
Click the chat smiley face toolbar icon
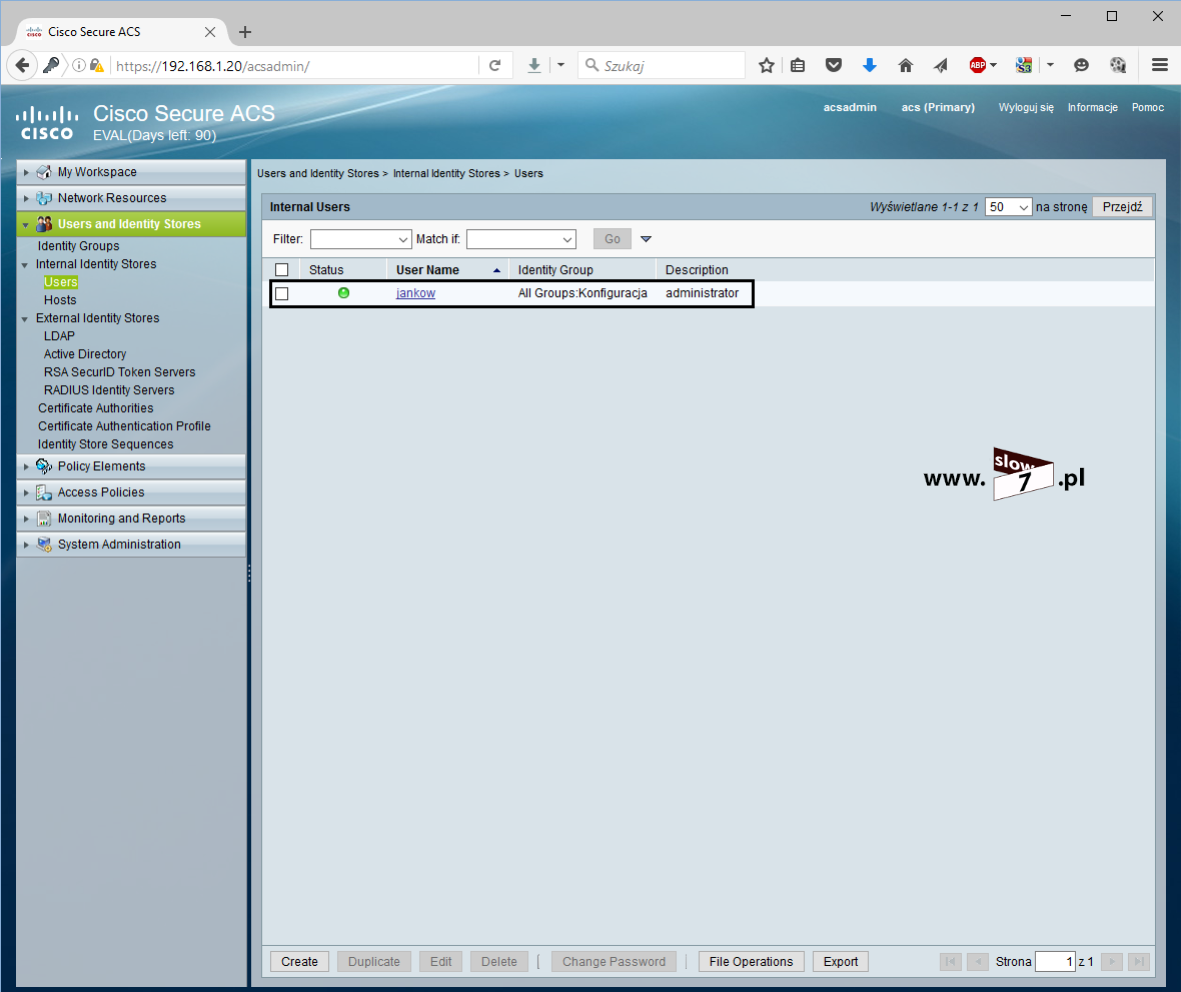coord(1081,66)
